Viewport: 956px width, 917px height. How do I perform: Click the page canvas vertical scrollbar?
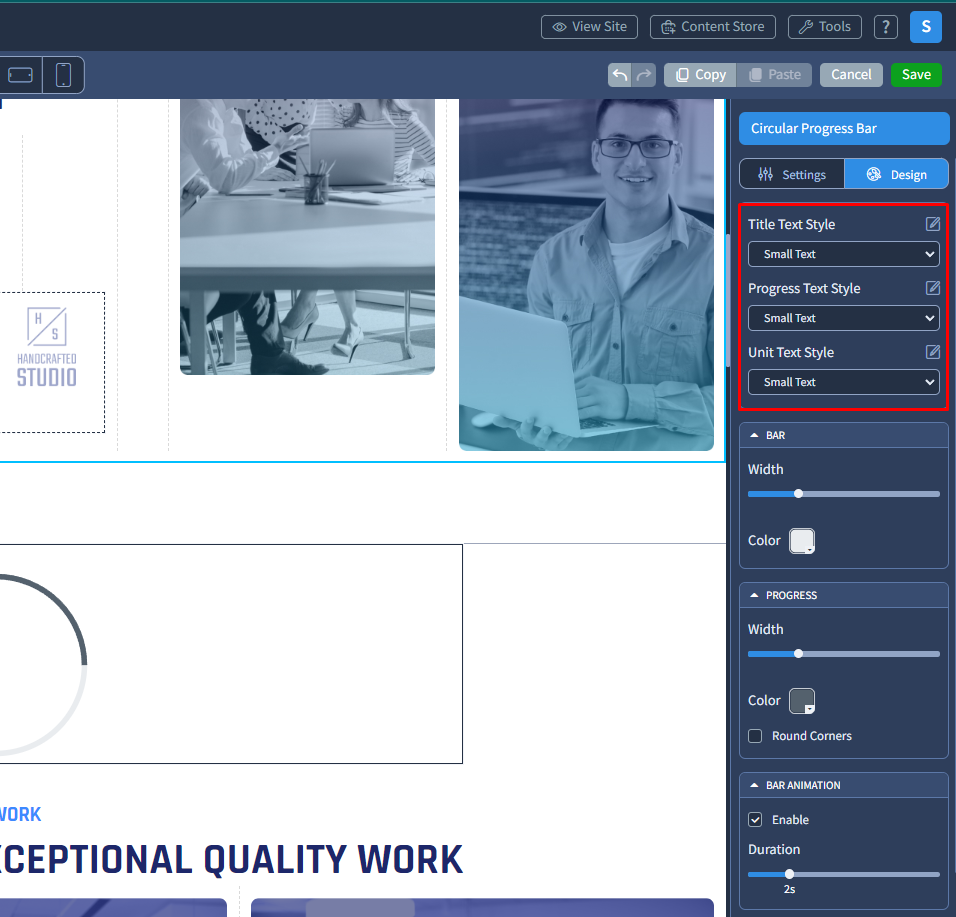click(x=728, y=299)
